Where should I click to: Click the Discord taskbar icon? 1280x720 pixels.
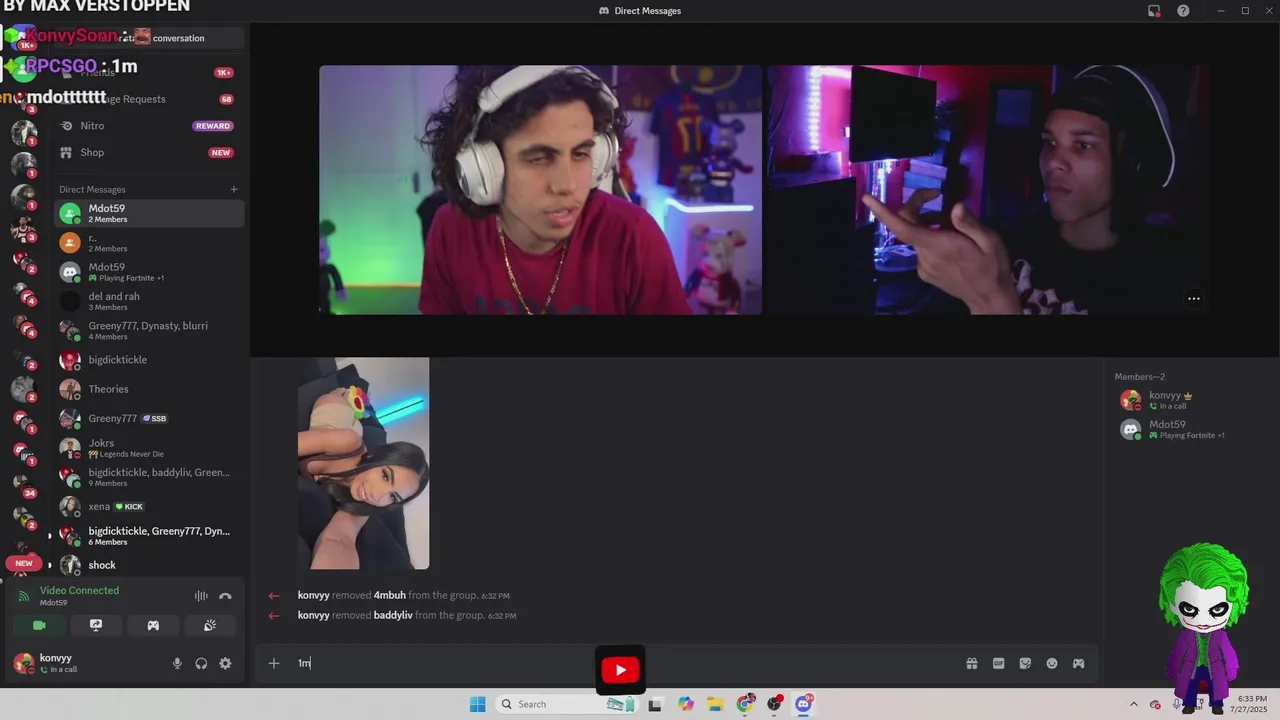(804, 704)
